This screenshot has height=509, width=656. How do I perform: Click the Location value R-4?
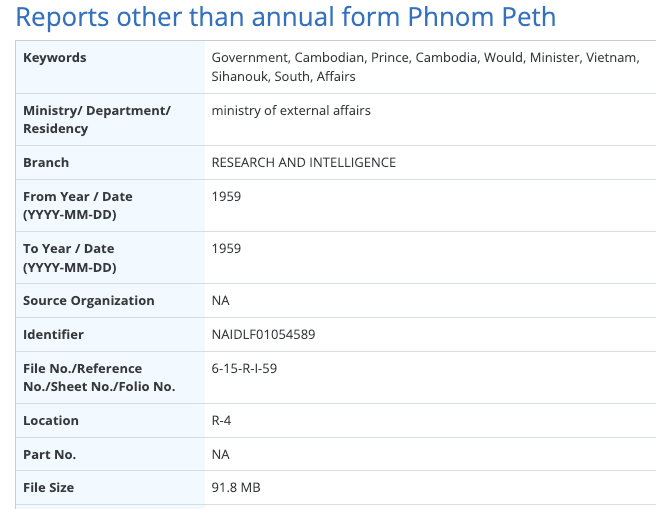pyautogui.click(x=222, y=420)
